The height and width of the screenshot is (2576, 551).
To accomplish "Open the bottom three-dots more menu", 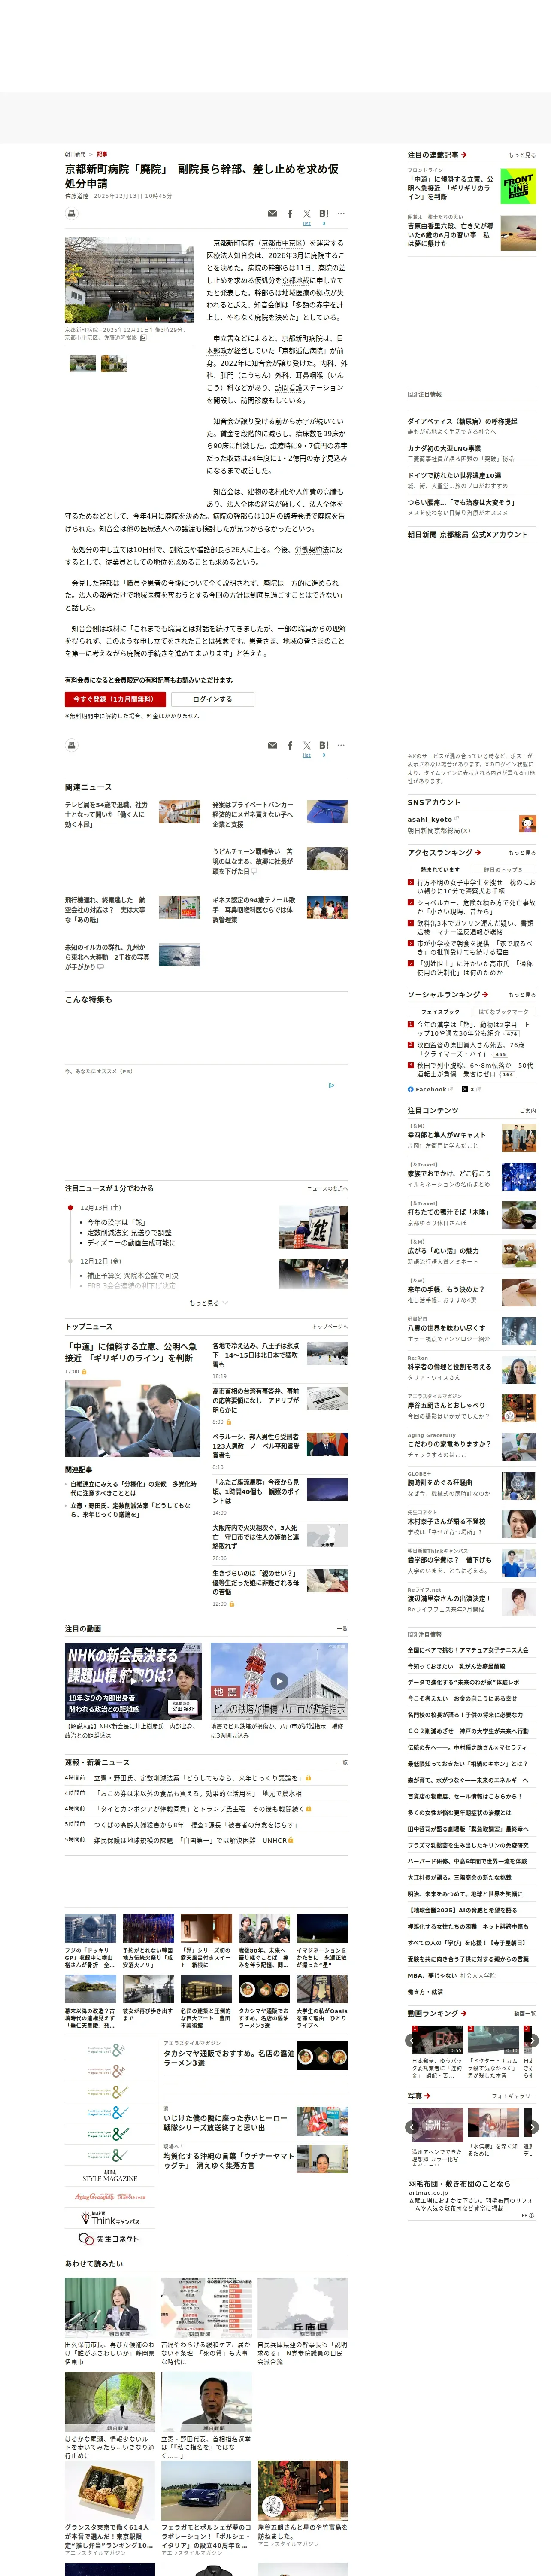I will [341, 745].
